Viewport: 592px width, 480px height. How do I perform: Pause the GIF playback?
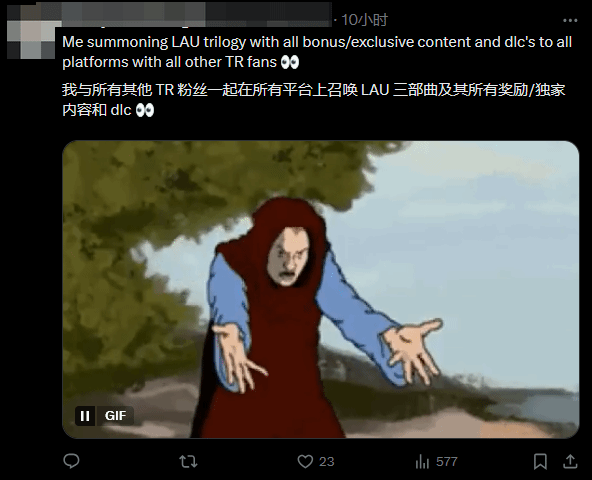pyautogui.click(x=85, y=416)
